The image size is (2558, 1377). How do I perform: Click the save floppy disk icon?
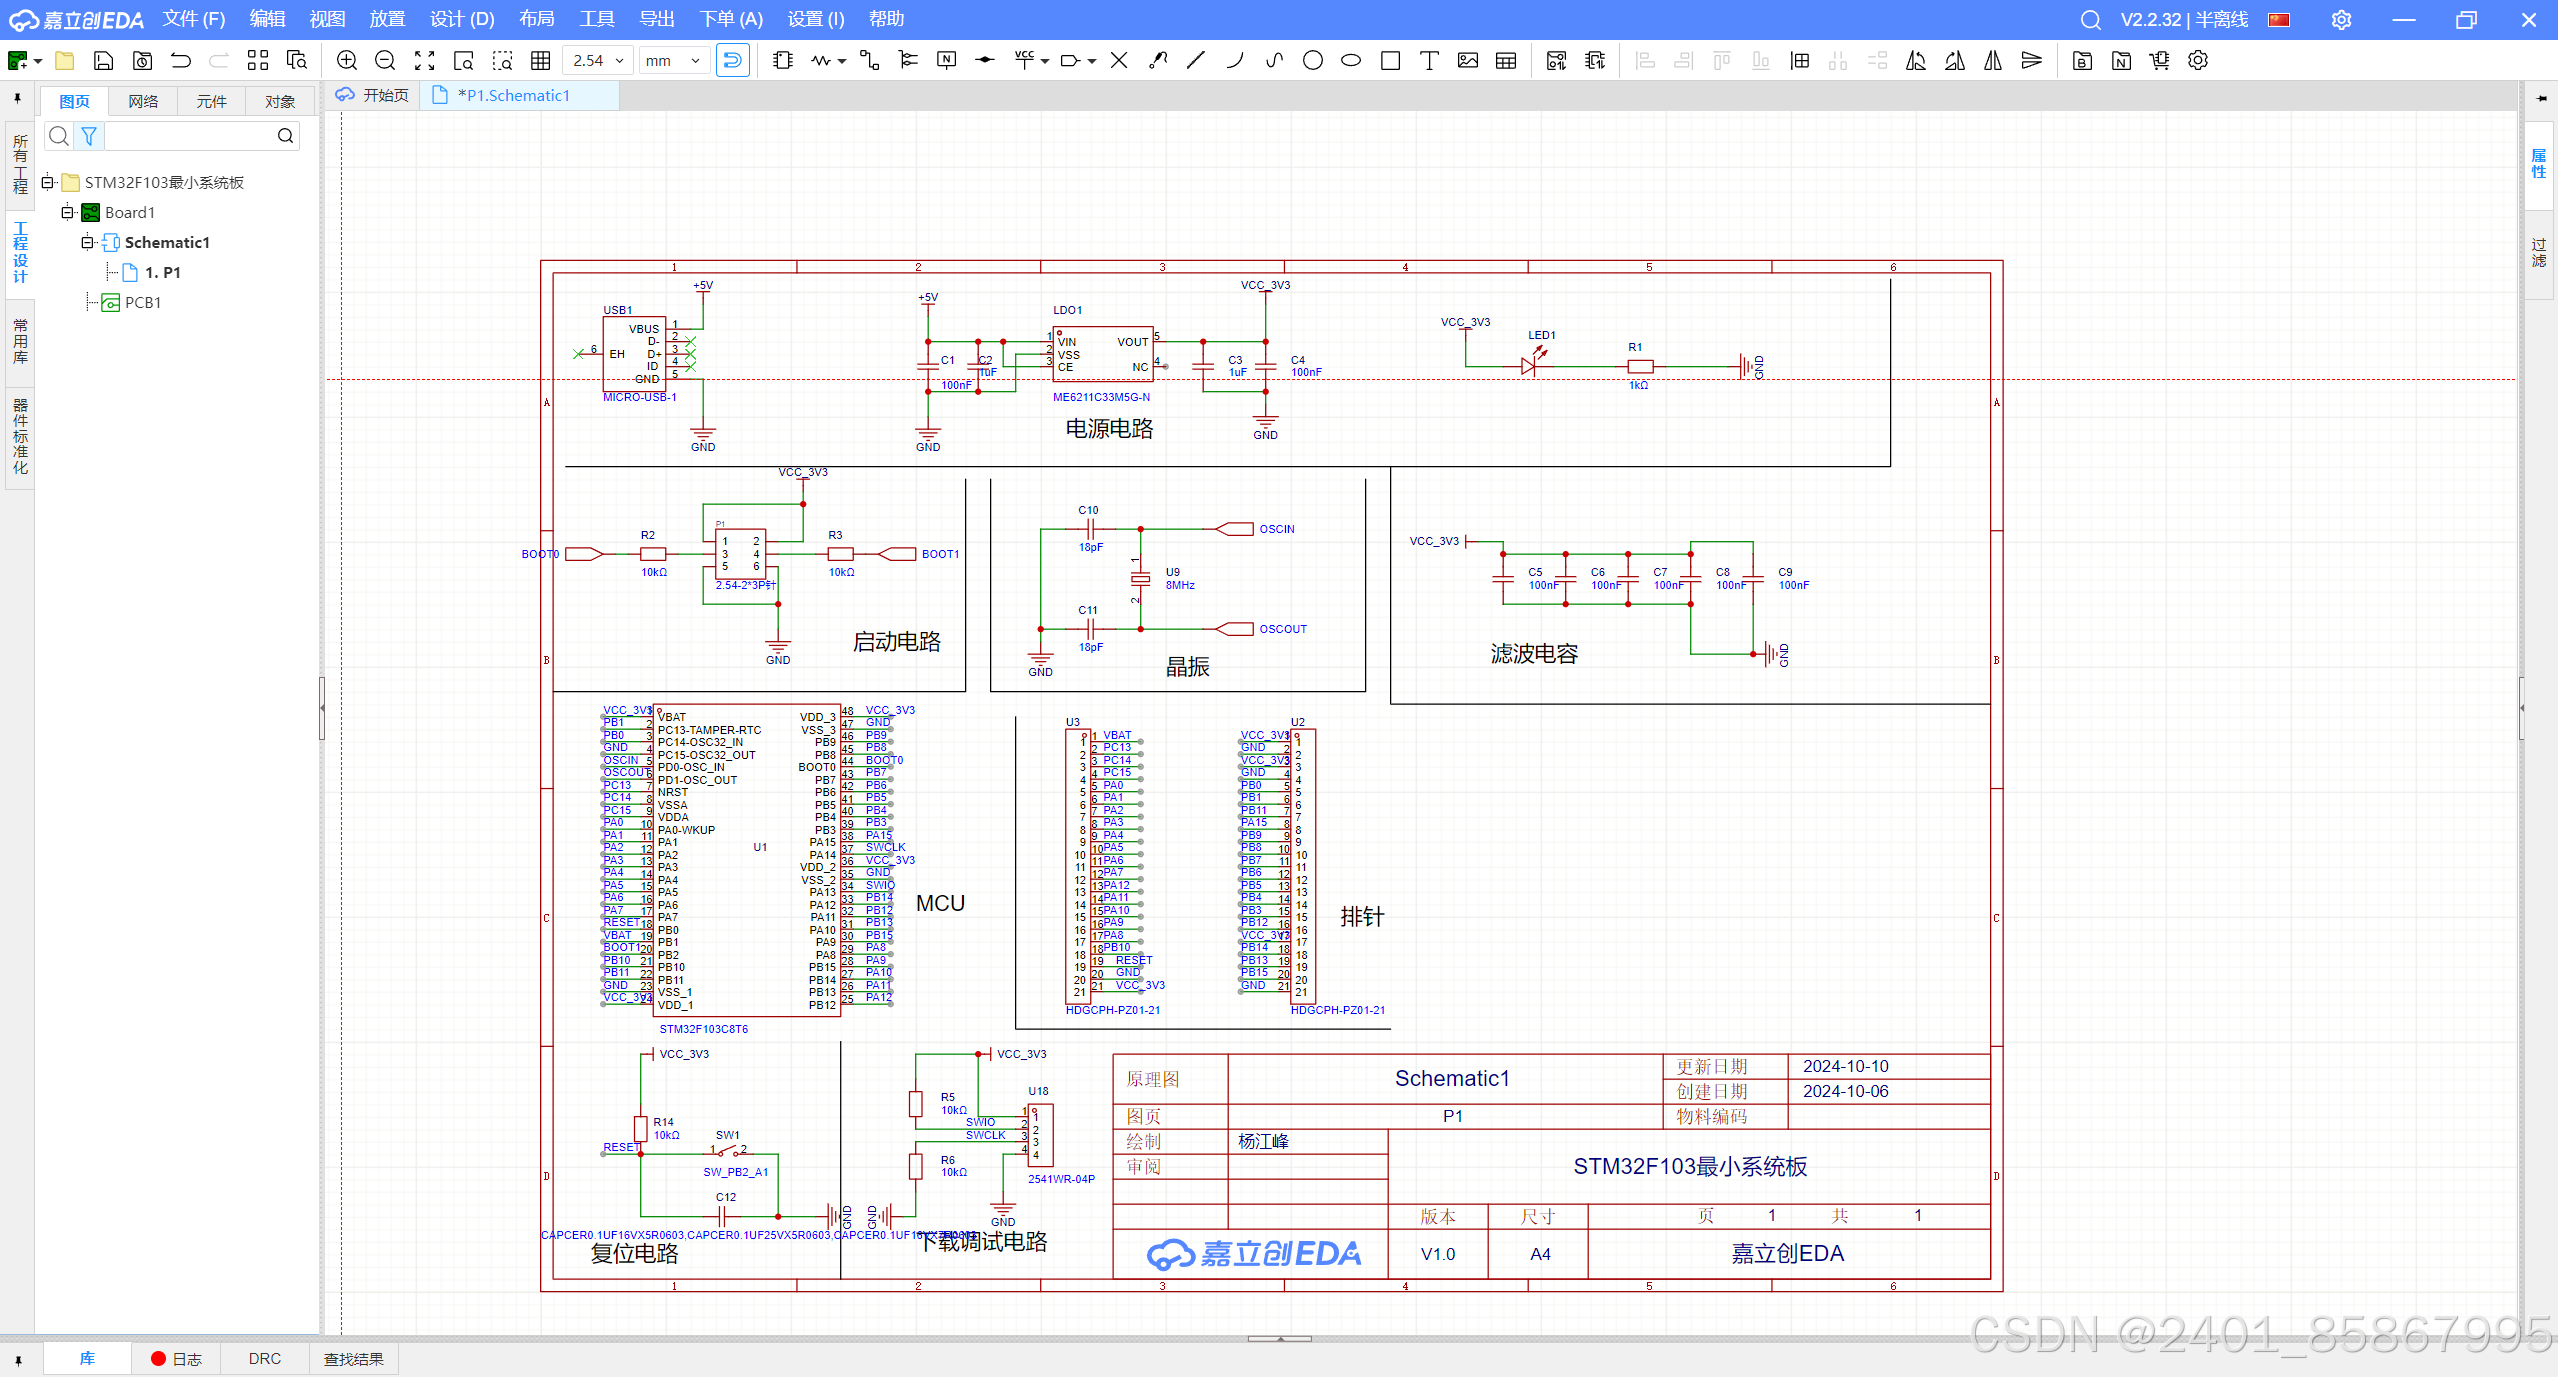(103, 61)
